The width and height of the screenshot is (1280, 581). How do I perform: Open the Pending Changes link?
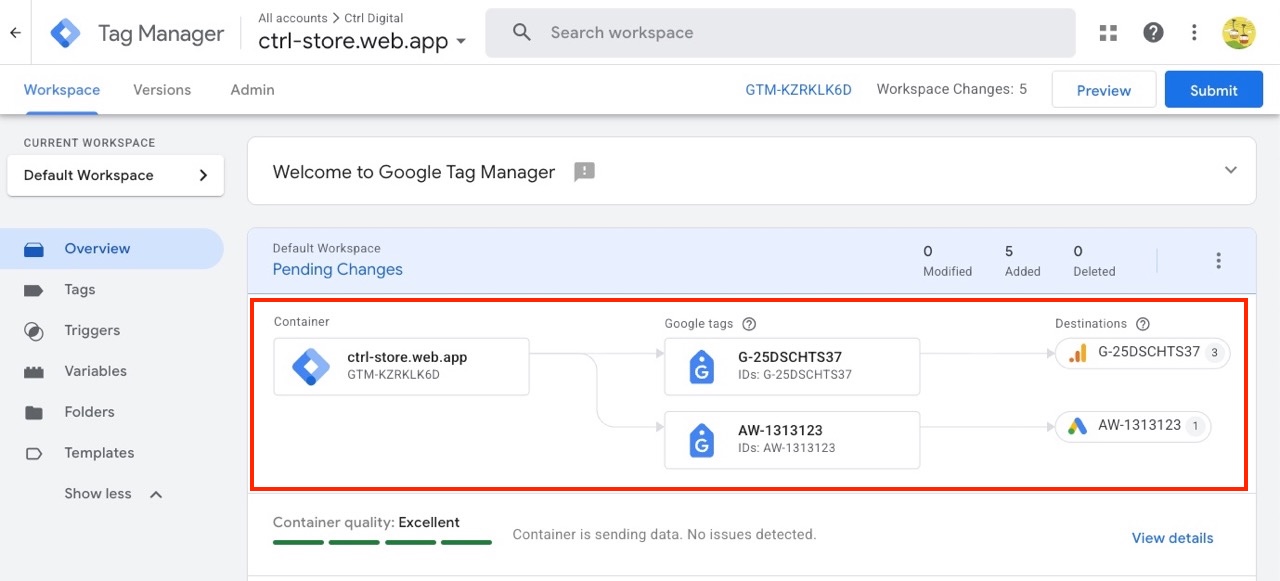tap(338, 270)
